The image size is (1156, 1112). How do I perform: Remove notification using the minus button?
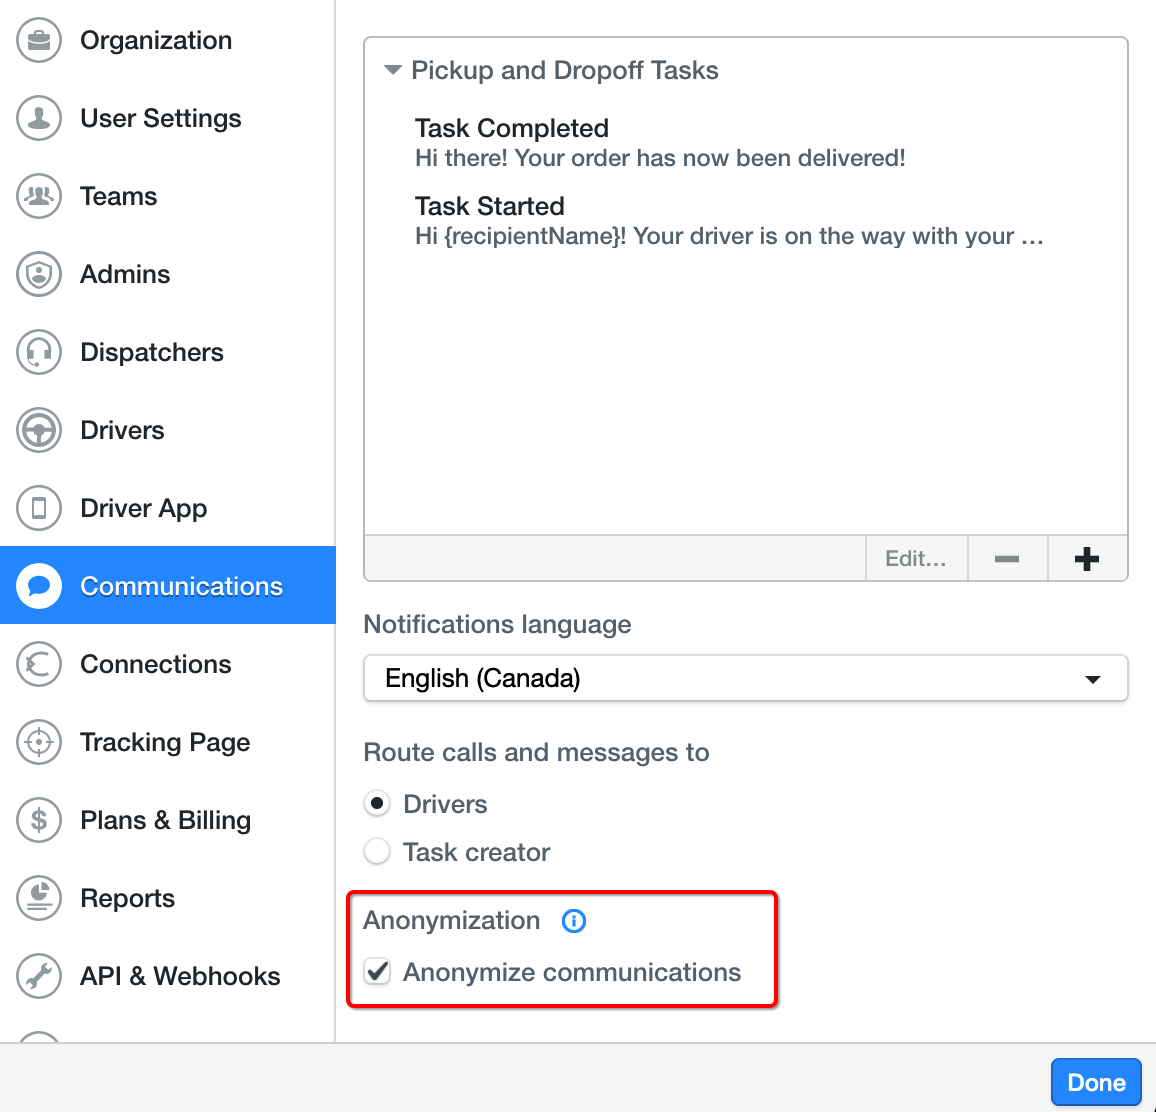pyautogui.click(x=1007, y=559)
